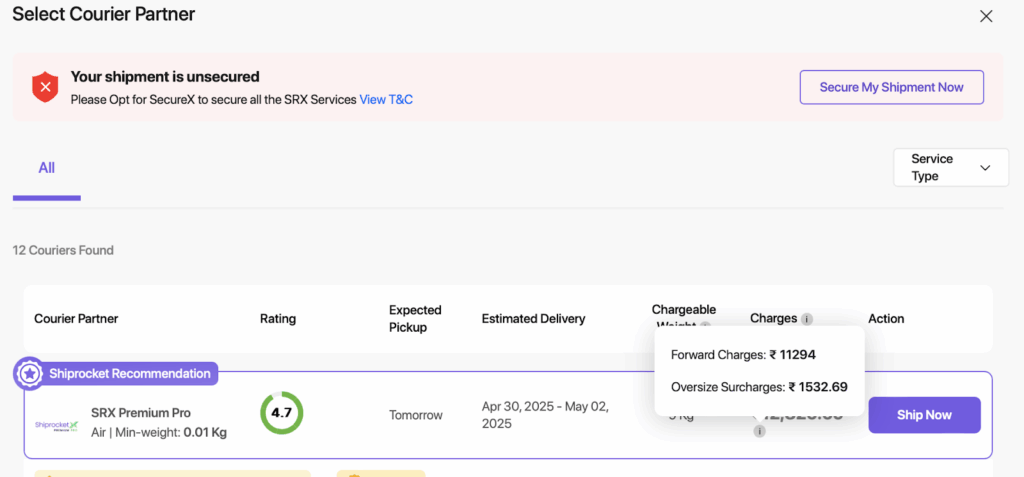Image resolution: width=1024 pixels, height=477 pixels.
Task: Click the info icon beside Chargeable Weight
Action: coord(705,325)
